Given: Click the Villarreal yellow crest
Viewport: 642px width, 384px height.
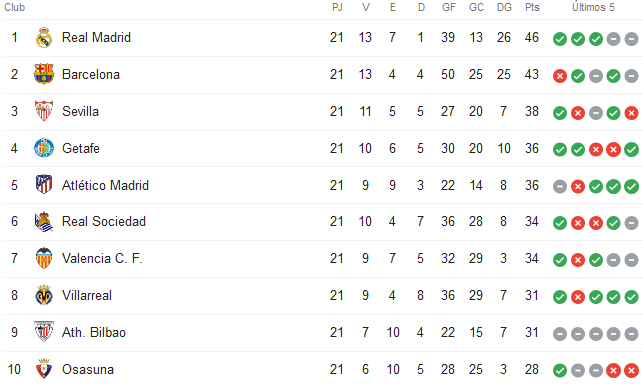Looking at the screenshot, I should tap(44, 295).
